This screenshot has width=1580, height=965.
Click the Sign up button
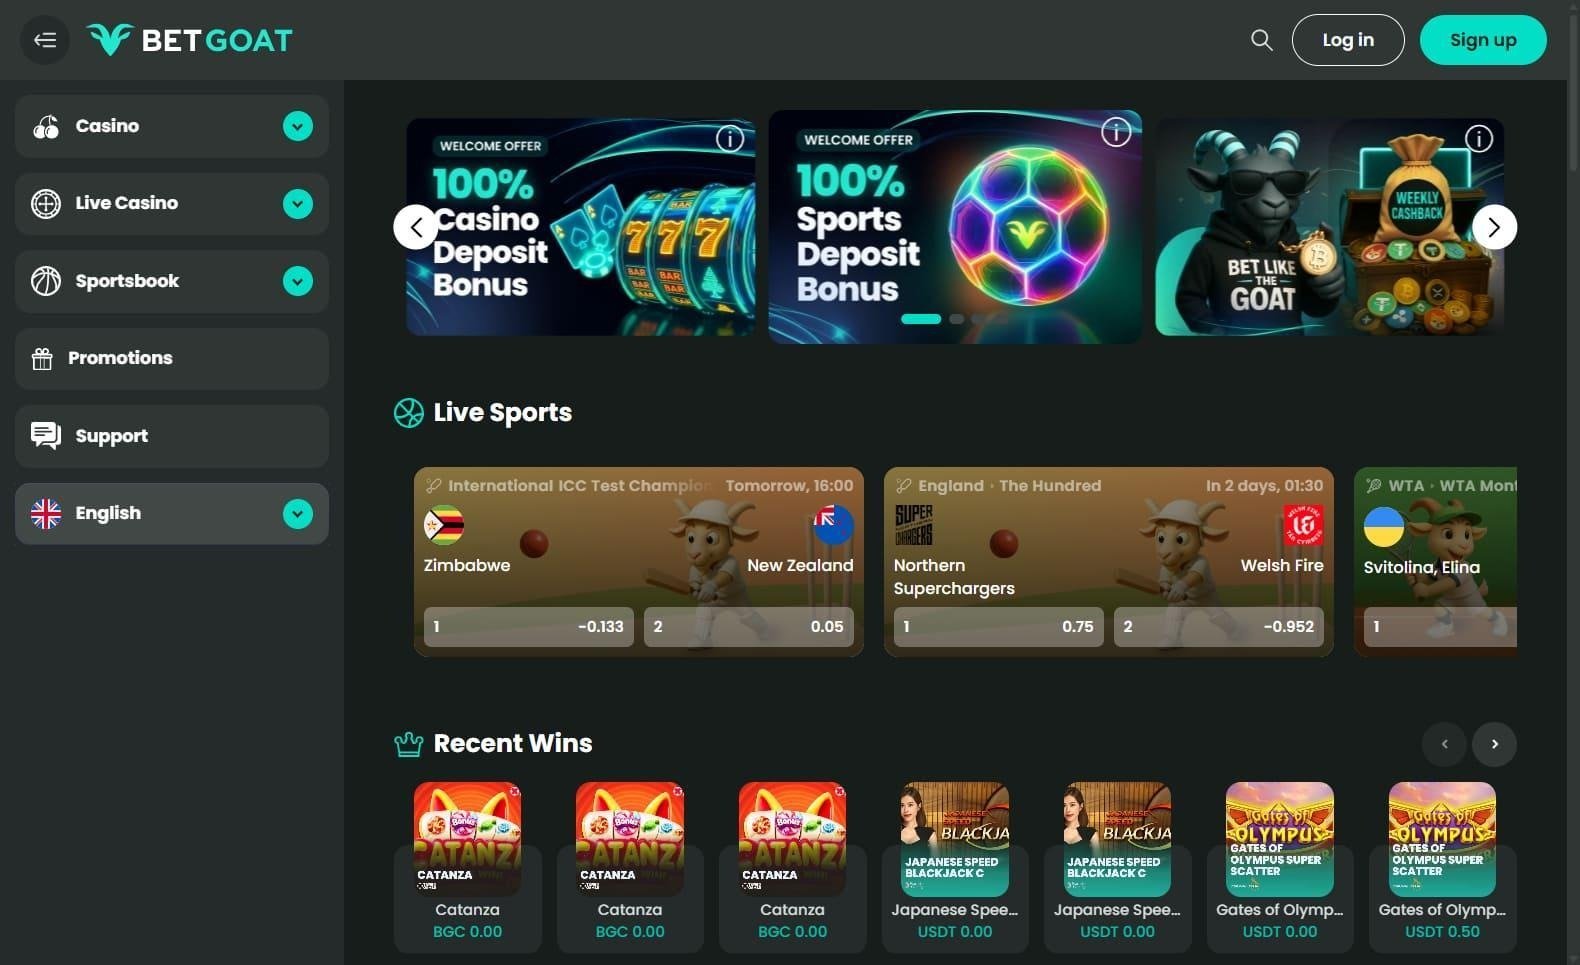(x=1483, y=40)
